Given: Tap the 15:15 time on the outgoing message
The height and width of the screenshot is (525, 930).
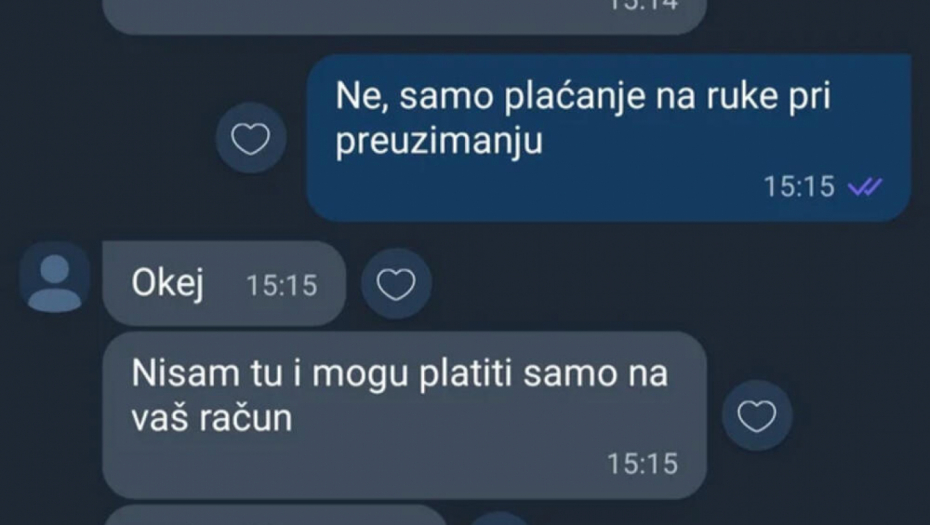Looking at the screenshot, I should pos(799,187).
